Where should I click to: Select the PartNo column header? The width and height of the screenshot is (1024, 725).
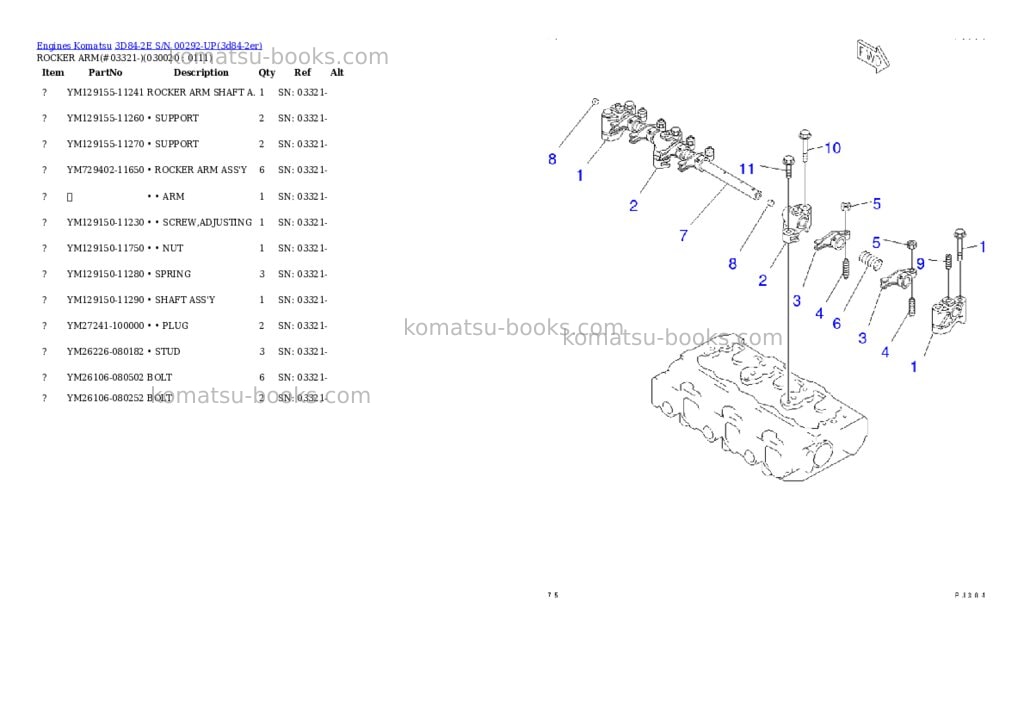coord(105,72)
